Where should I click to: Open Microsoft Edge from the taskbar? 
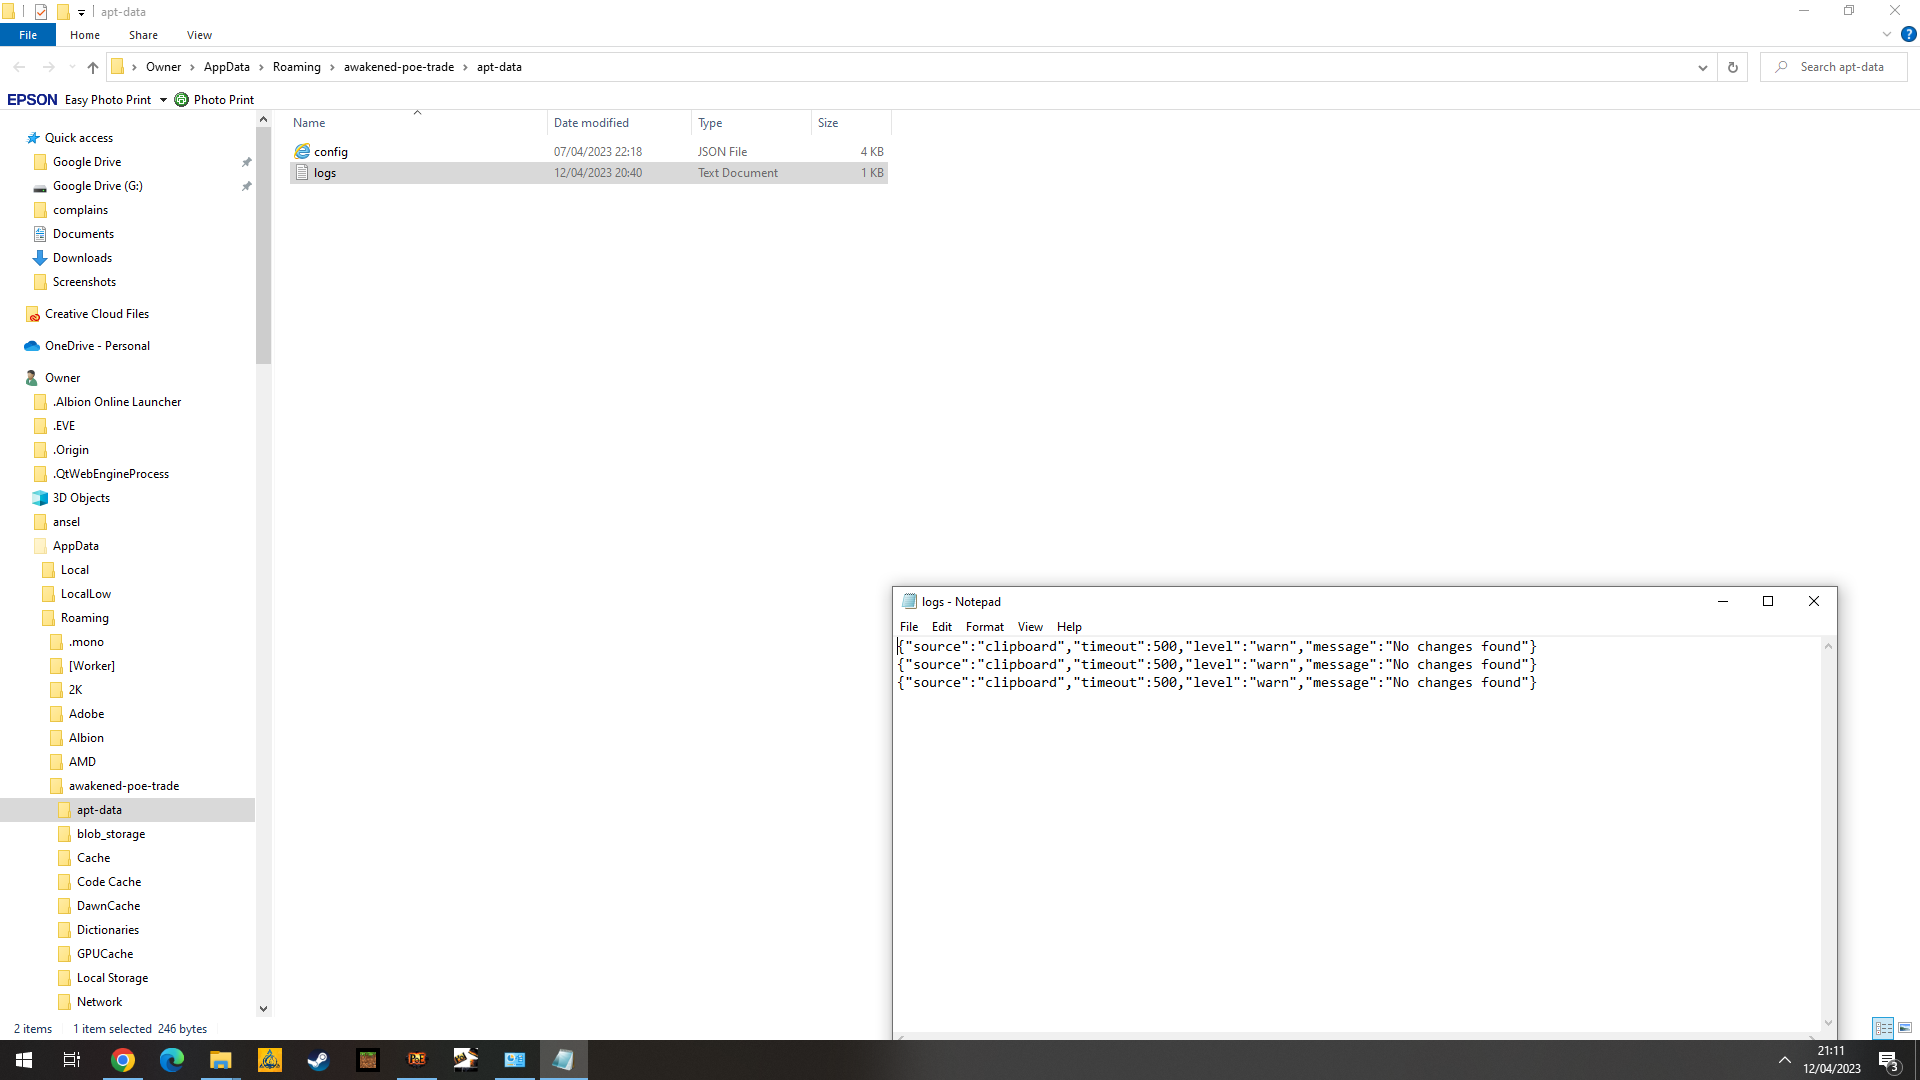172,1059
